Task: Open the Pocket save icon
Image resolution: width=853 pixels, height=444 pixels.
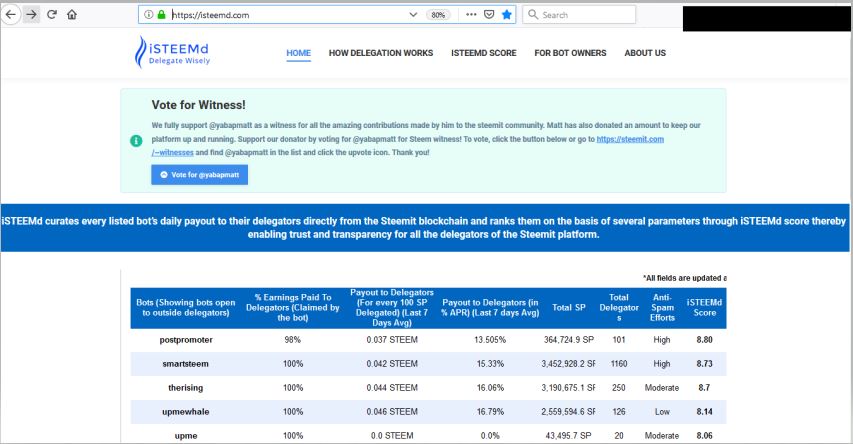Action: click(488, 15)
